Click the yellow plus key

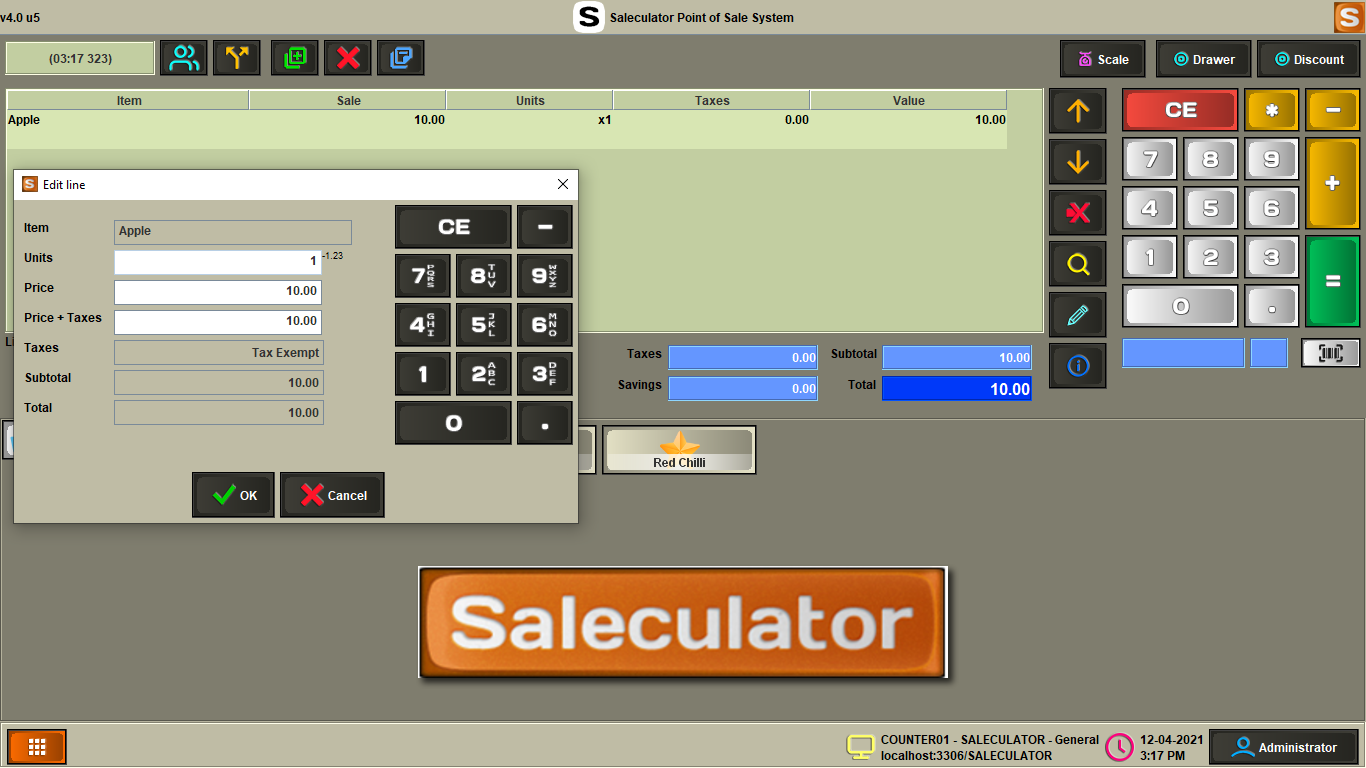(x=1333, y=184)
